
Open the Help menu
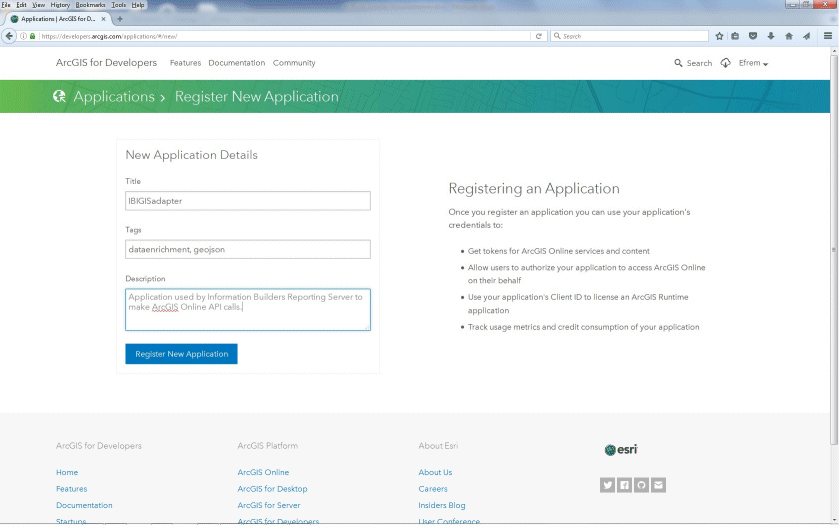click(x=138, y=5)
